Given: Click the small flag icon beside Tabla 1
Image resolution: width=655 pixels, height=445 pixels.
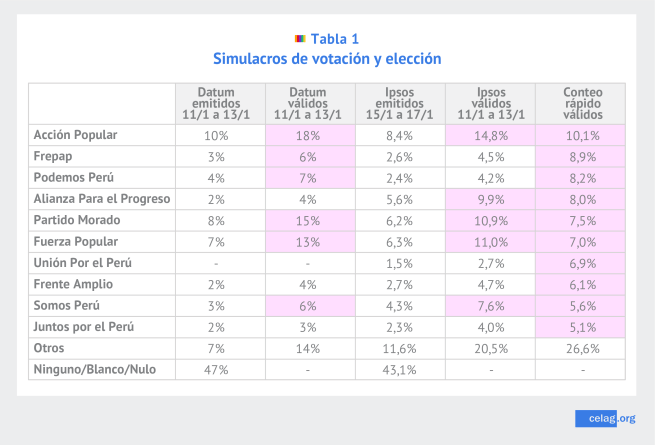Looking at the screenshot, I should [x=300, y=39].
